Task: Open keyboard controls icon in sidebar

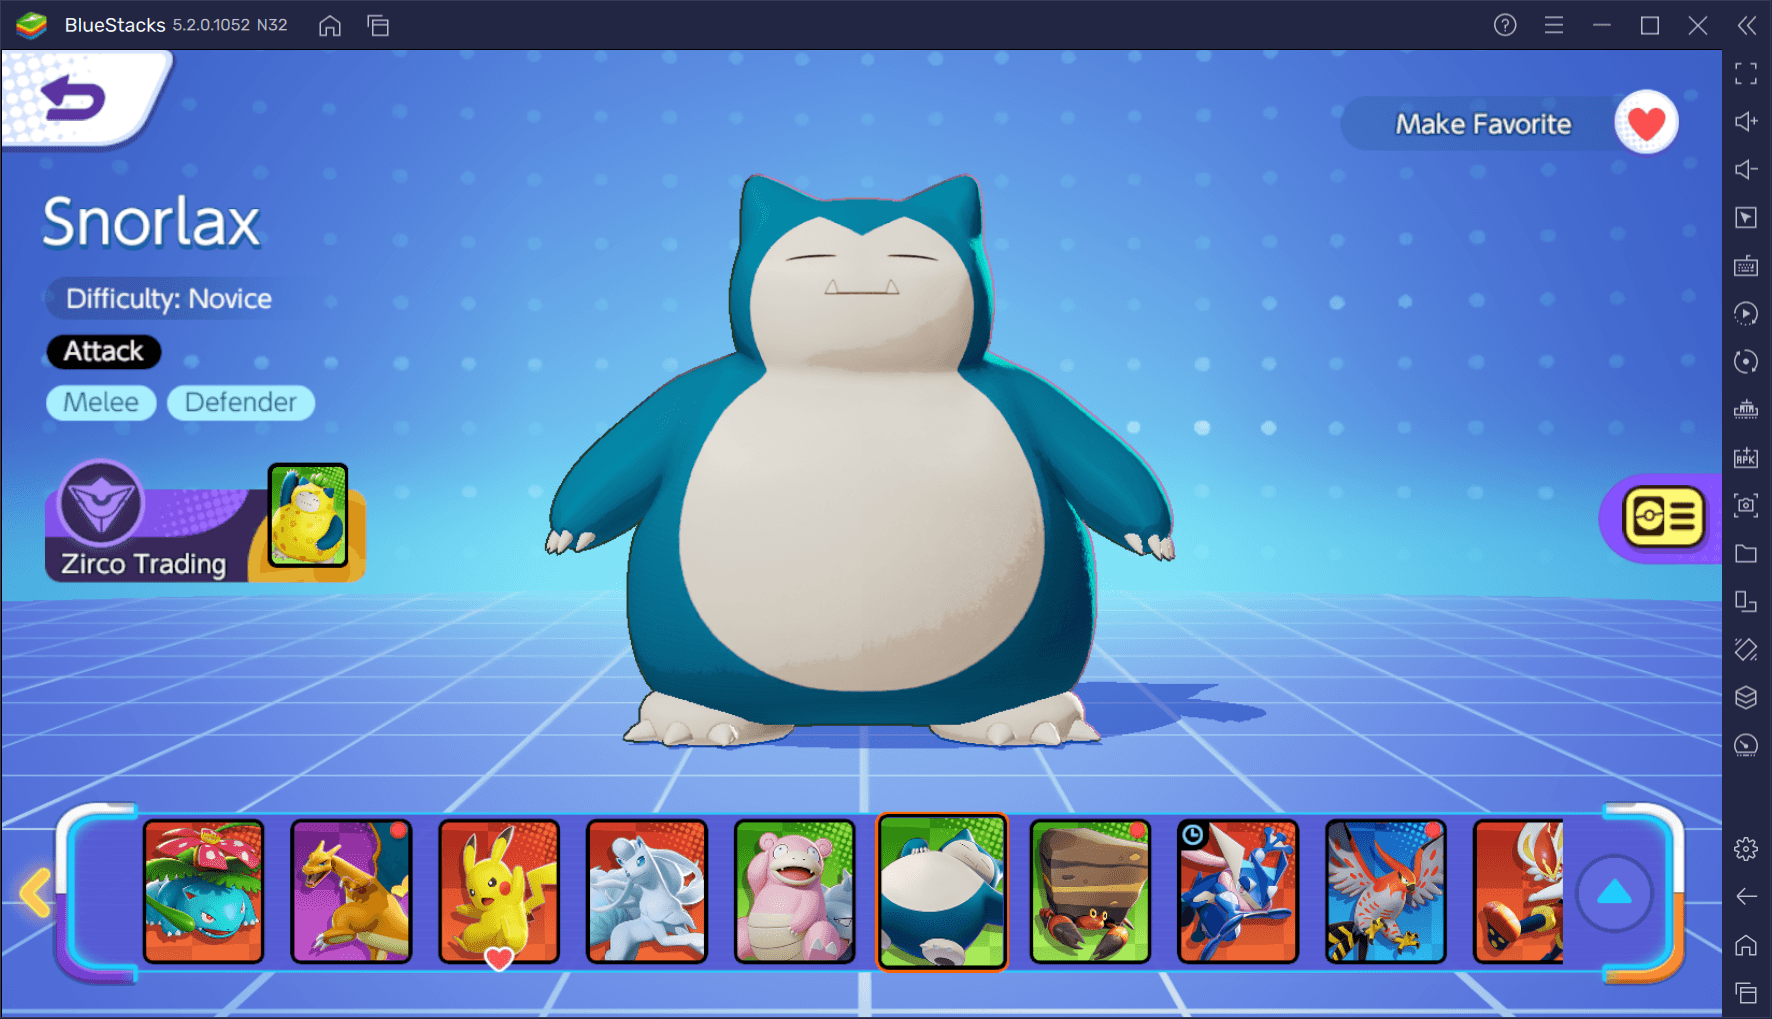Action: pyautogui.click(x=1746, y=265)
